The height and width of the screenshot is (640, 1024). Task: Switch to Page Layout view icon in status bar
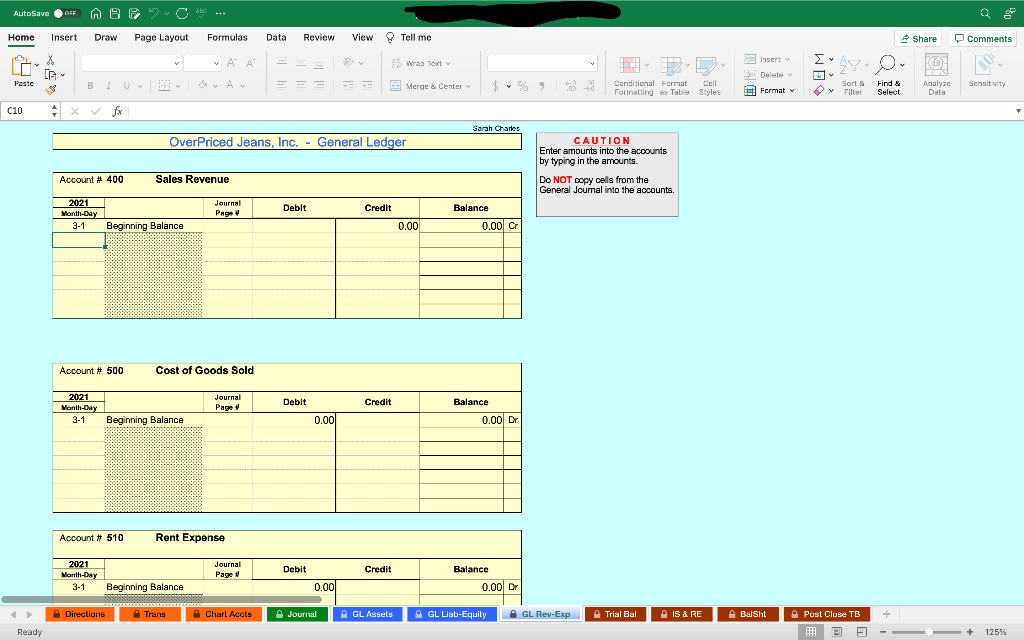837,632
